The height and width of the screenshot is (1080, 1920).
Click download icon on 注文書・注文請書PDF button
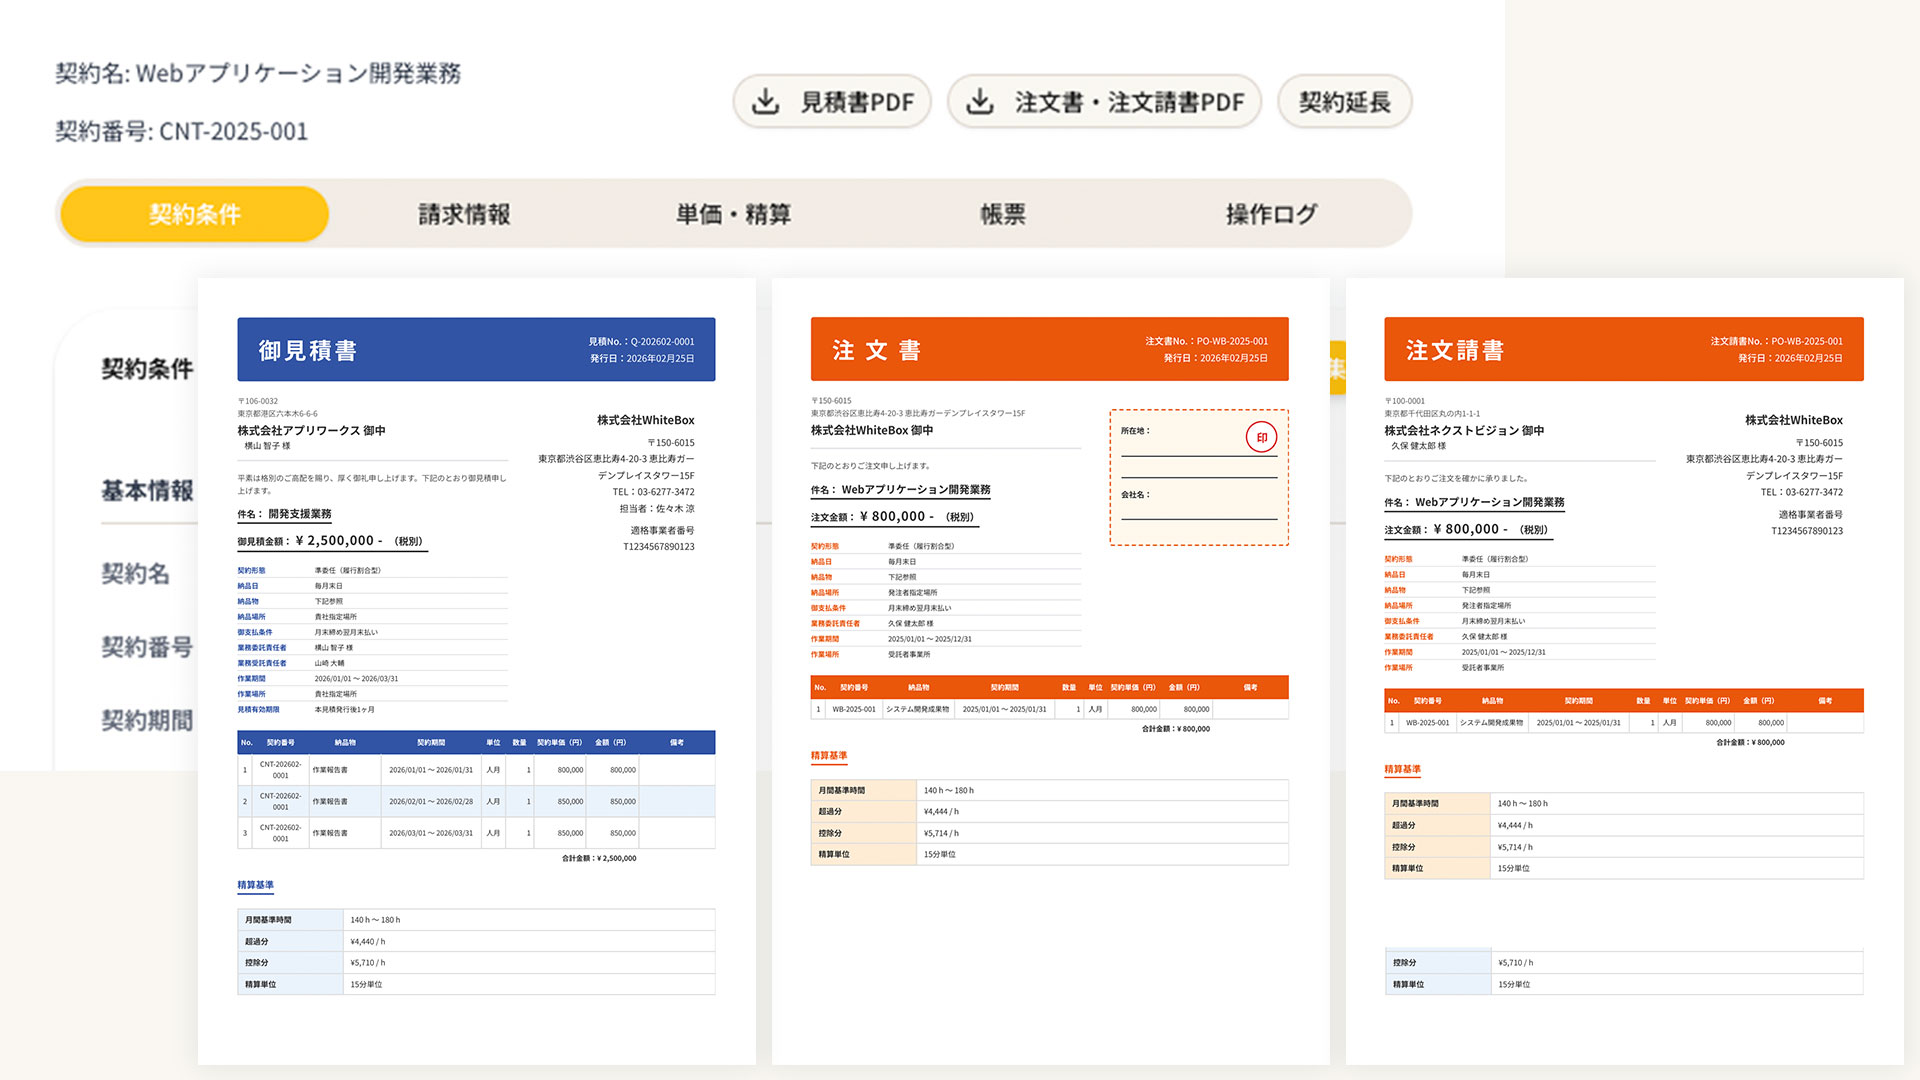(x=980, y=102)
